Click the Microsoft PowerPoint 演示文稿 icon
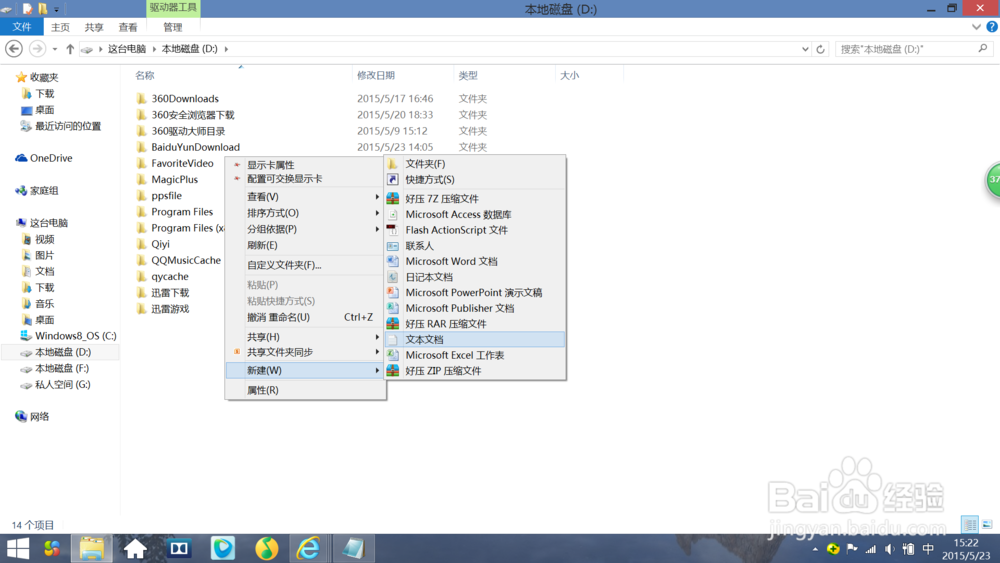This screenshot has width=1000, height=563. coord(393,293)
